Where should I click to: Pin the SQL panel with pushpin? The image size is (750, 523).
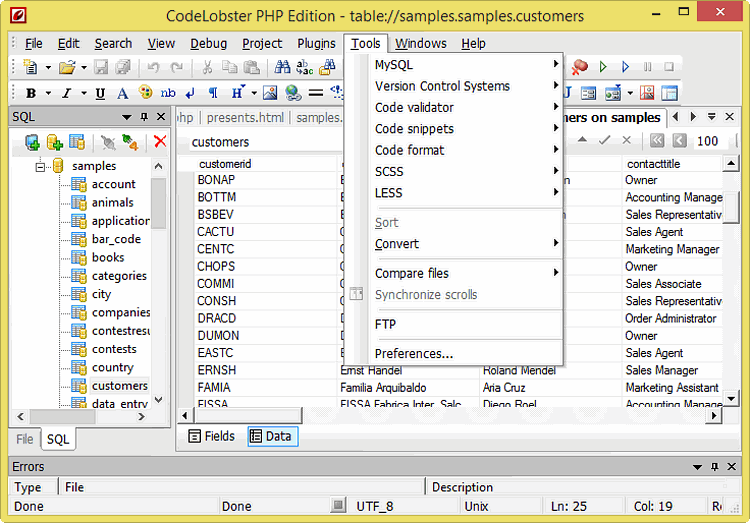(144, 117)
